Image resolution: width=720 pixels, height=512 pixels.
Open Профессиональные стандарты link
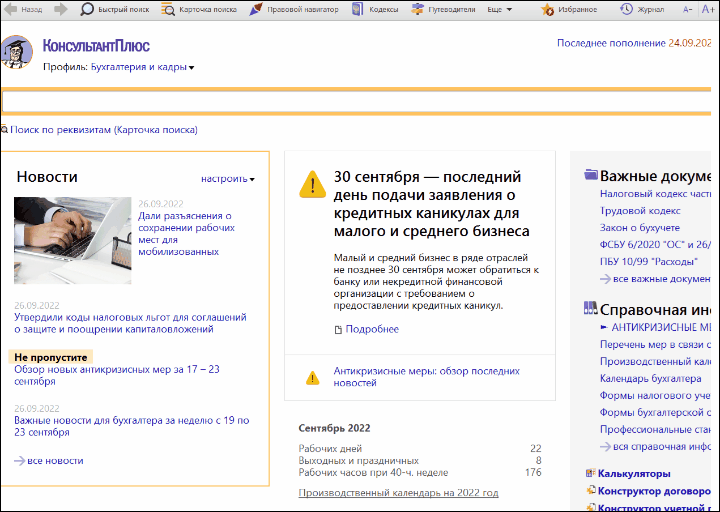pos(655,429)
